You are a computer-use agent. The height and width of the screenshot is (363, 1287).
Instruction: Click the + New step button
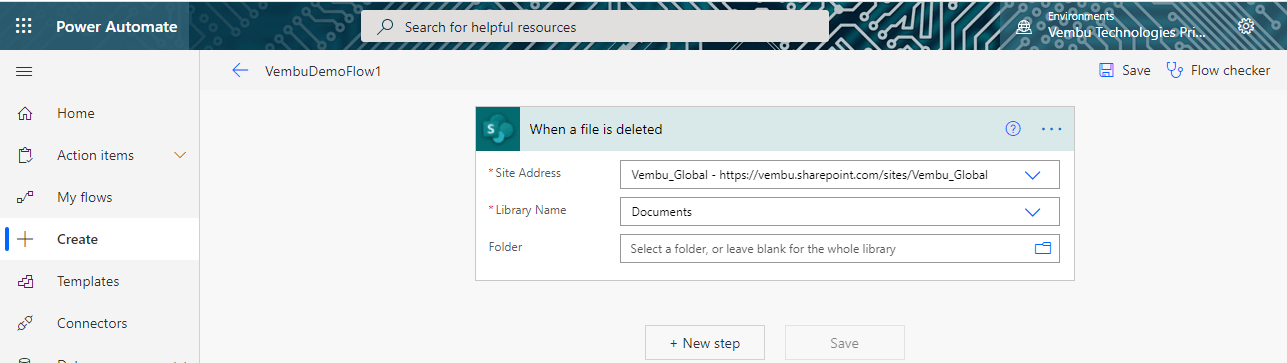705,343
